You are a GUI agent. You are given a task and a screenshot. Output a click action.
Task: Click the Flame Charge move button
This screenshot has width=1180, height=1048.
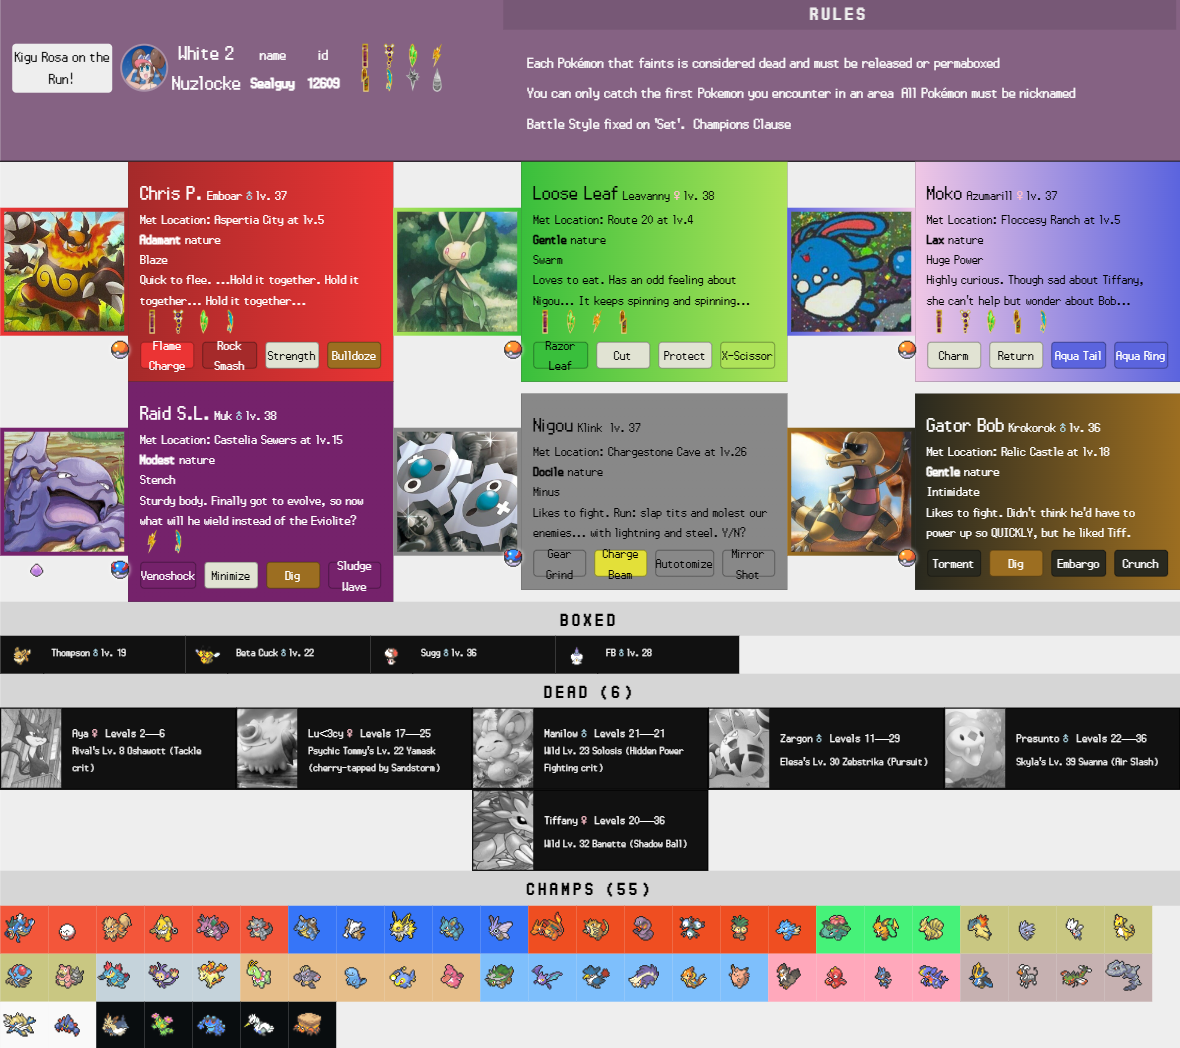point(167,356)
